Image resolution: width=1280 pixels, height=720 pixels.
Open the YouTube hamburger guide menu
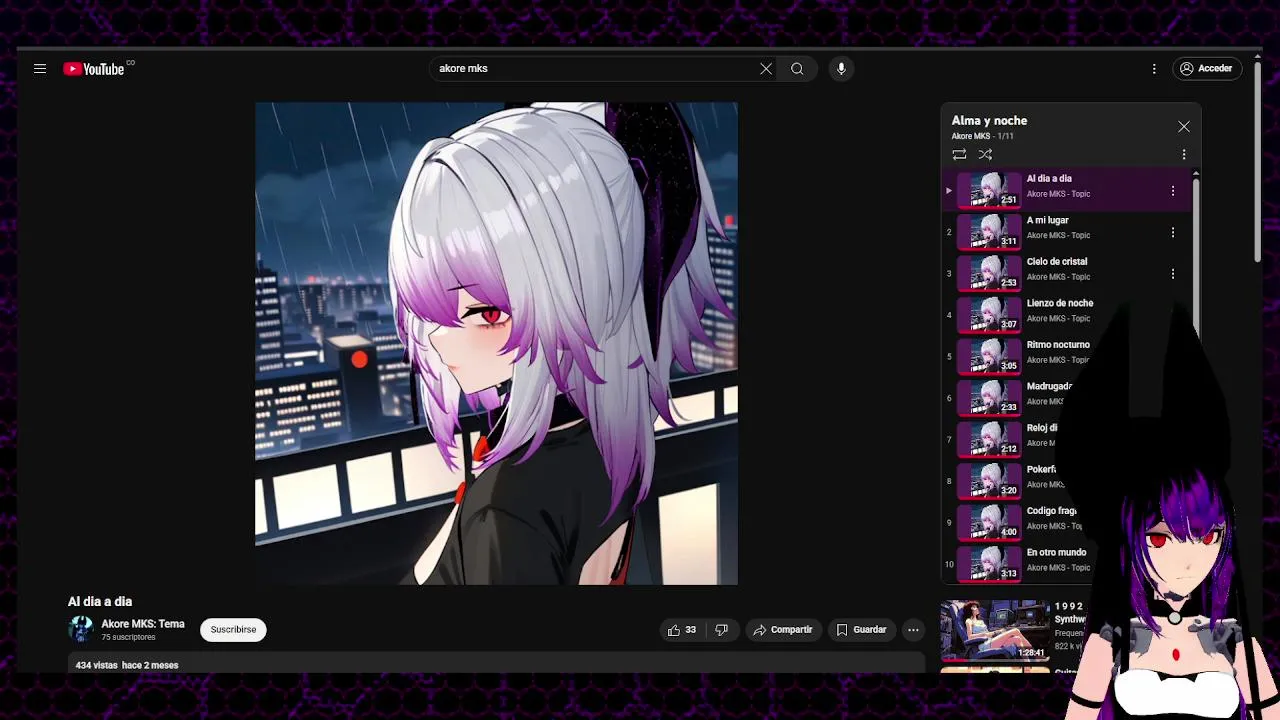(x=40, y=69)
